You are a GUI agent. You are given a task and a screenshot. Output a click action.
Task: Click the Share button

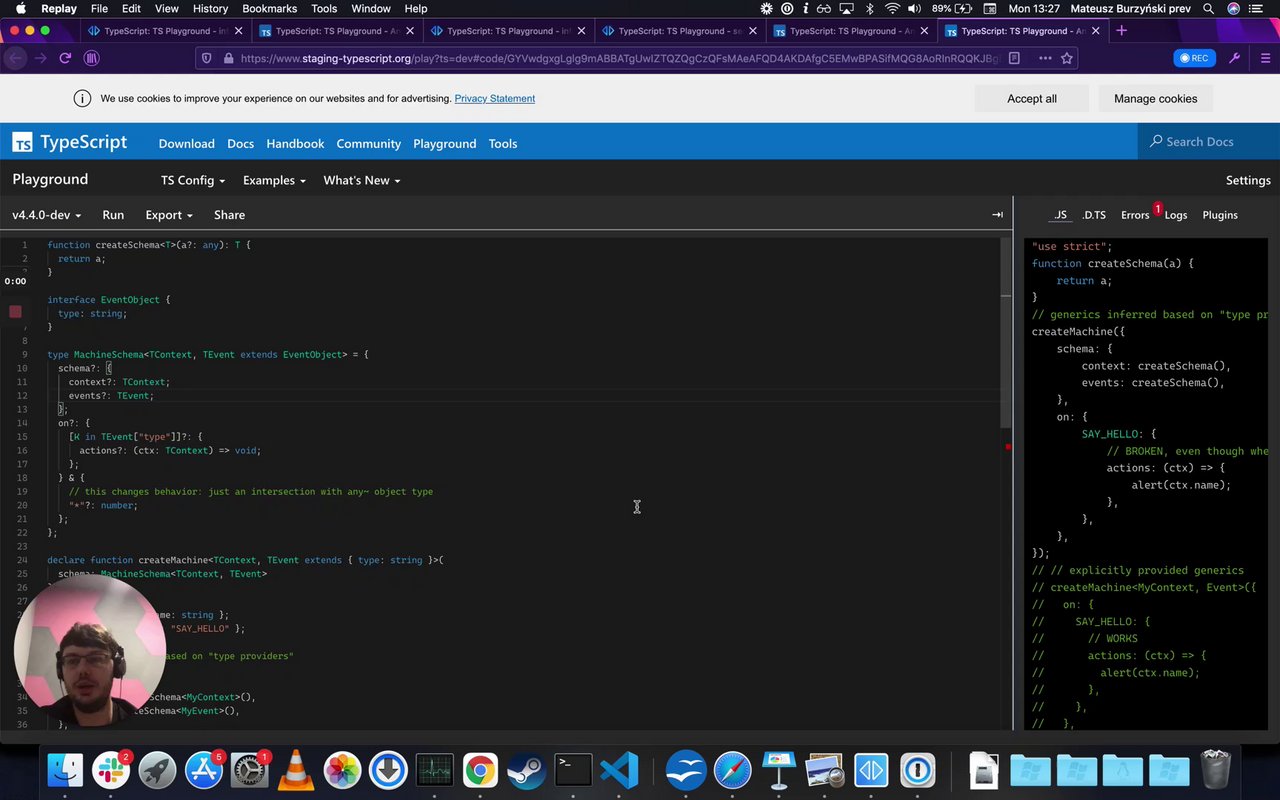click(x=229, y=215)
